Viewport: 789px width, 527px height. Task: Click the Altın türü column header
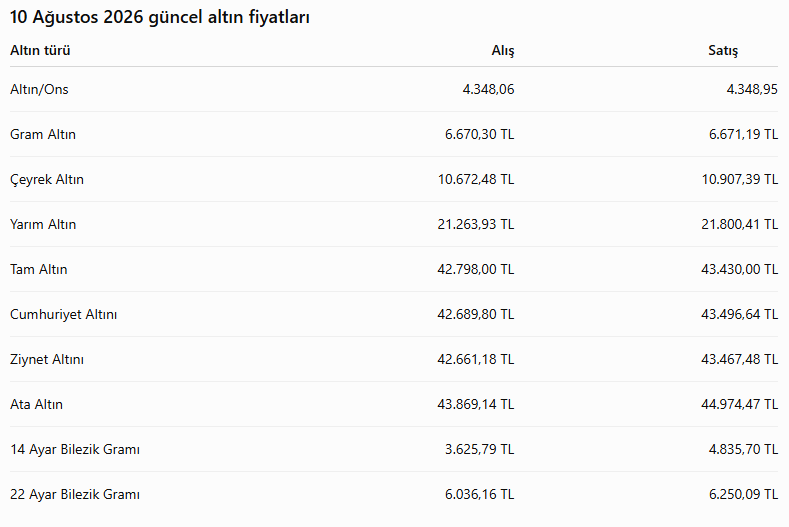pyautogui.click(x=40, y=50)
